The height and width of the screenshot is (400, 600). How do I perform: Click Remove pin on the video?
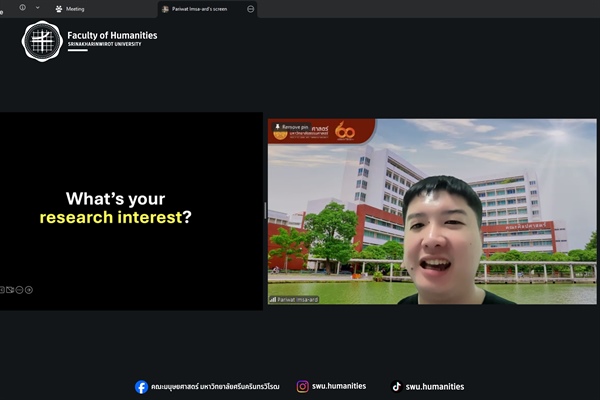(292, 128)
